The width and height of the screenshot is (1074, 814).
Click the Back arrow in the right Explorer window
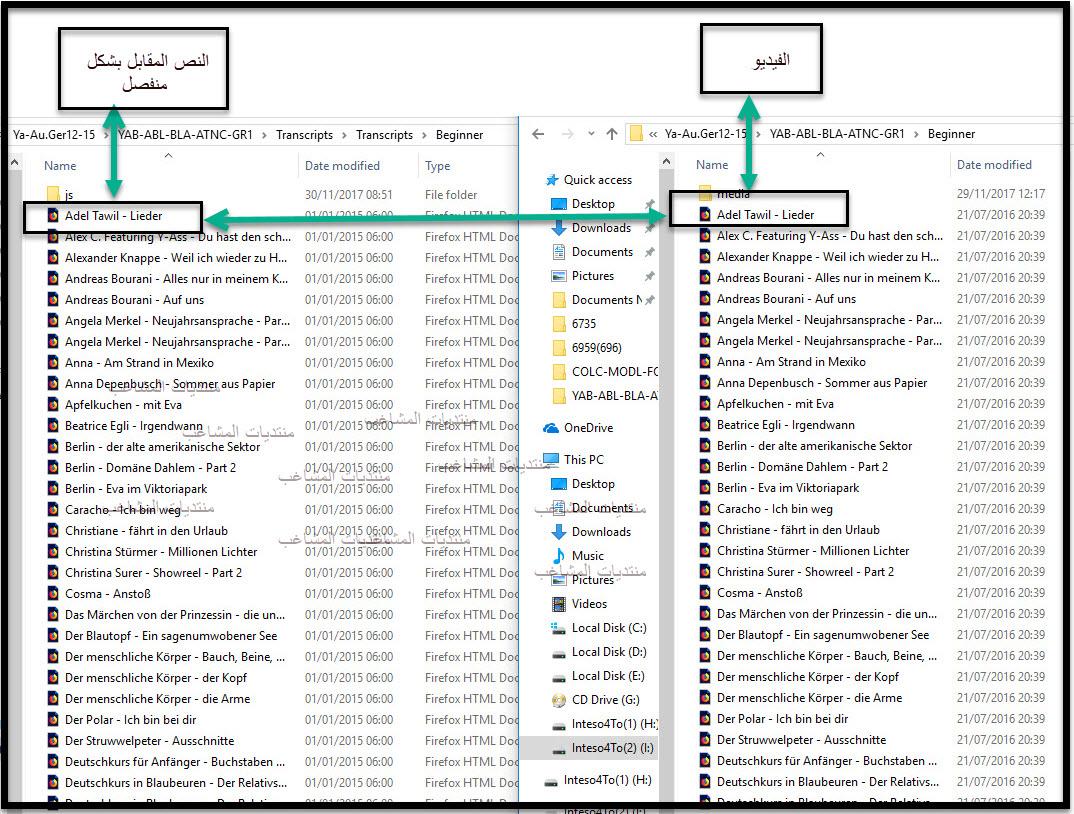tap(538, 134)
